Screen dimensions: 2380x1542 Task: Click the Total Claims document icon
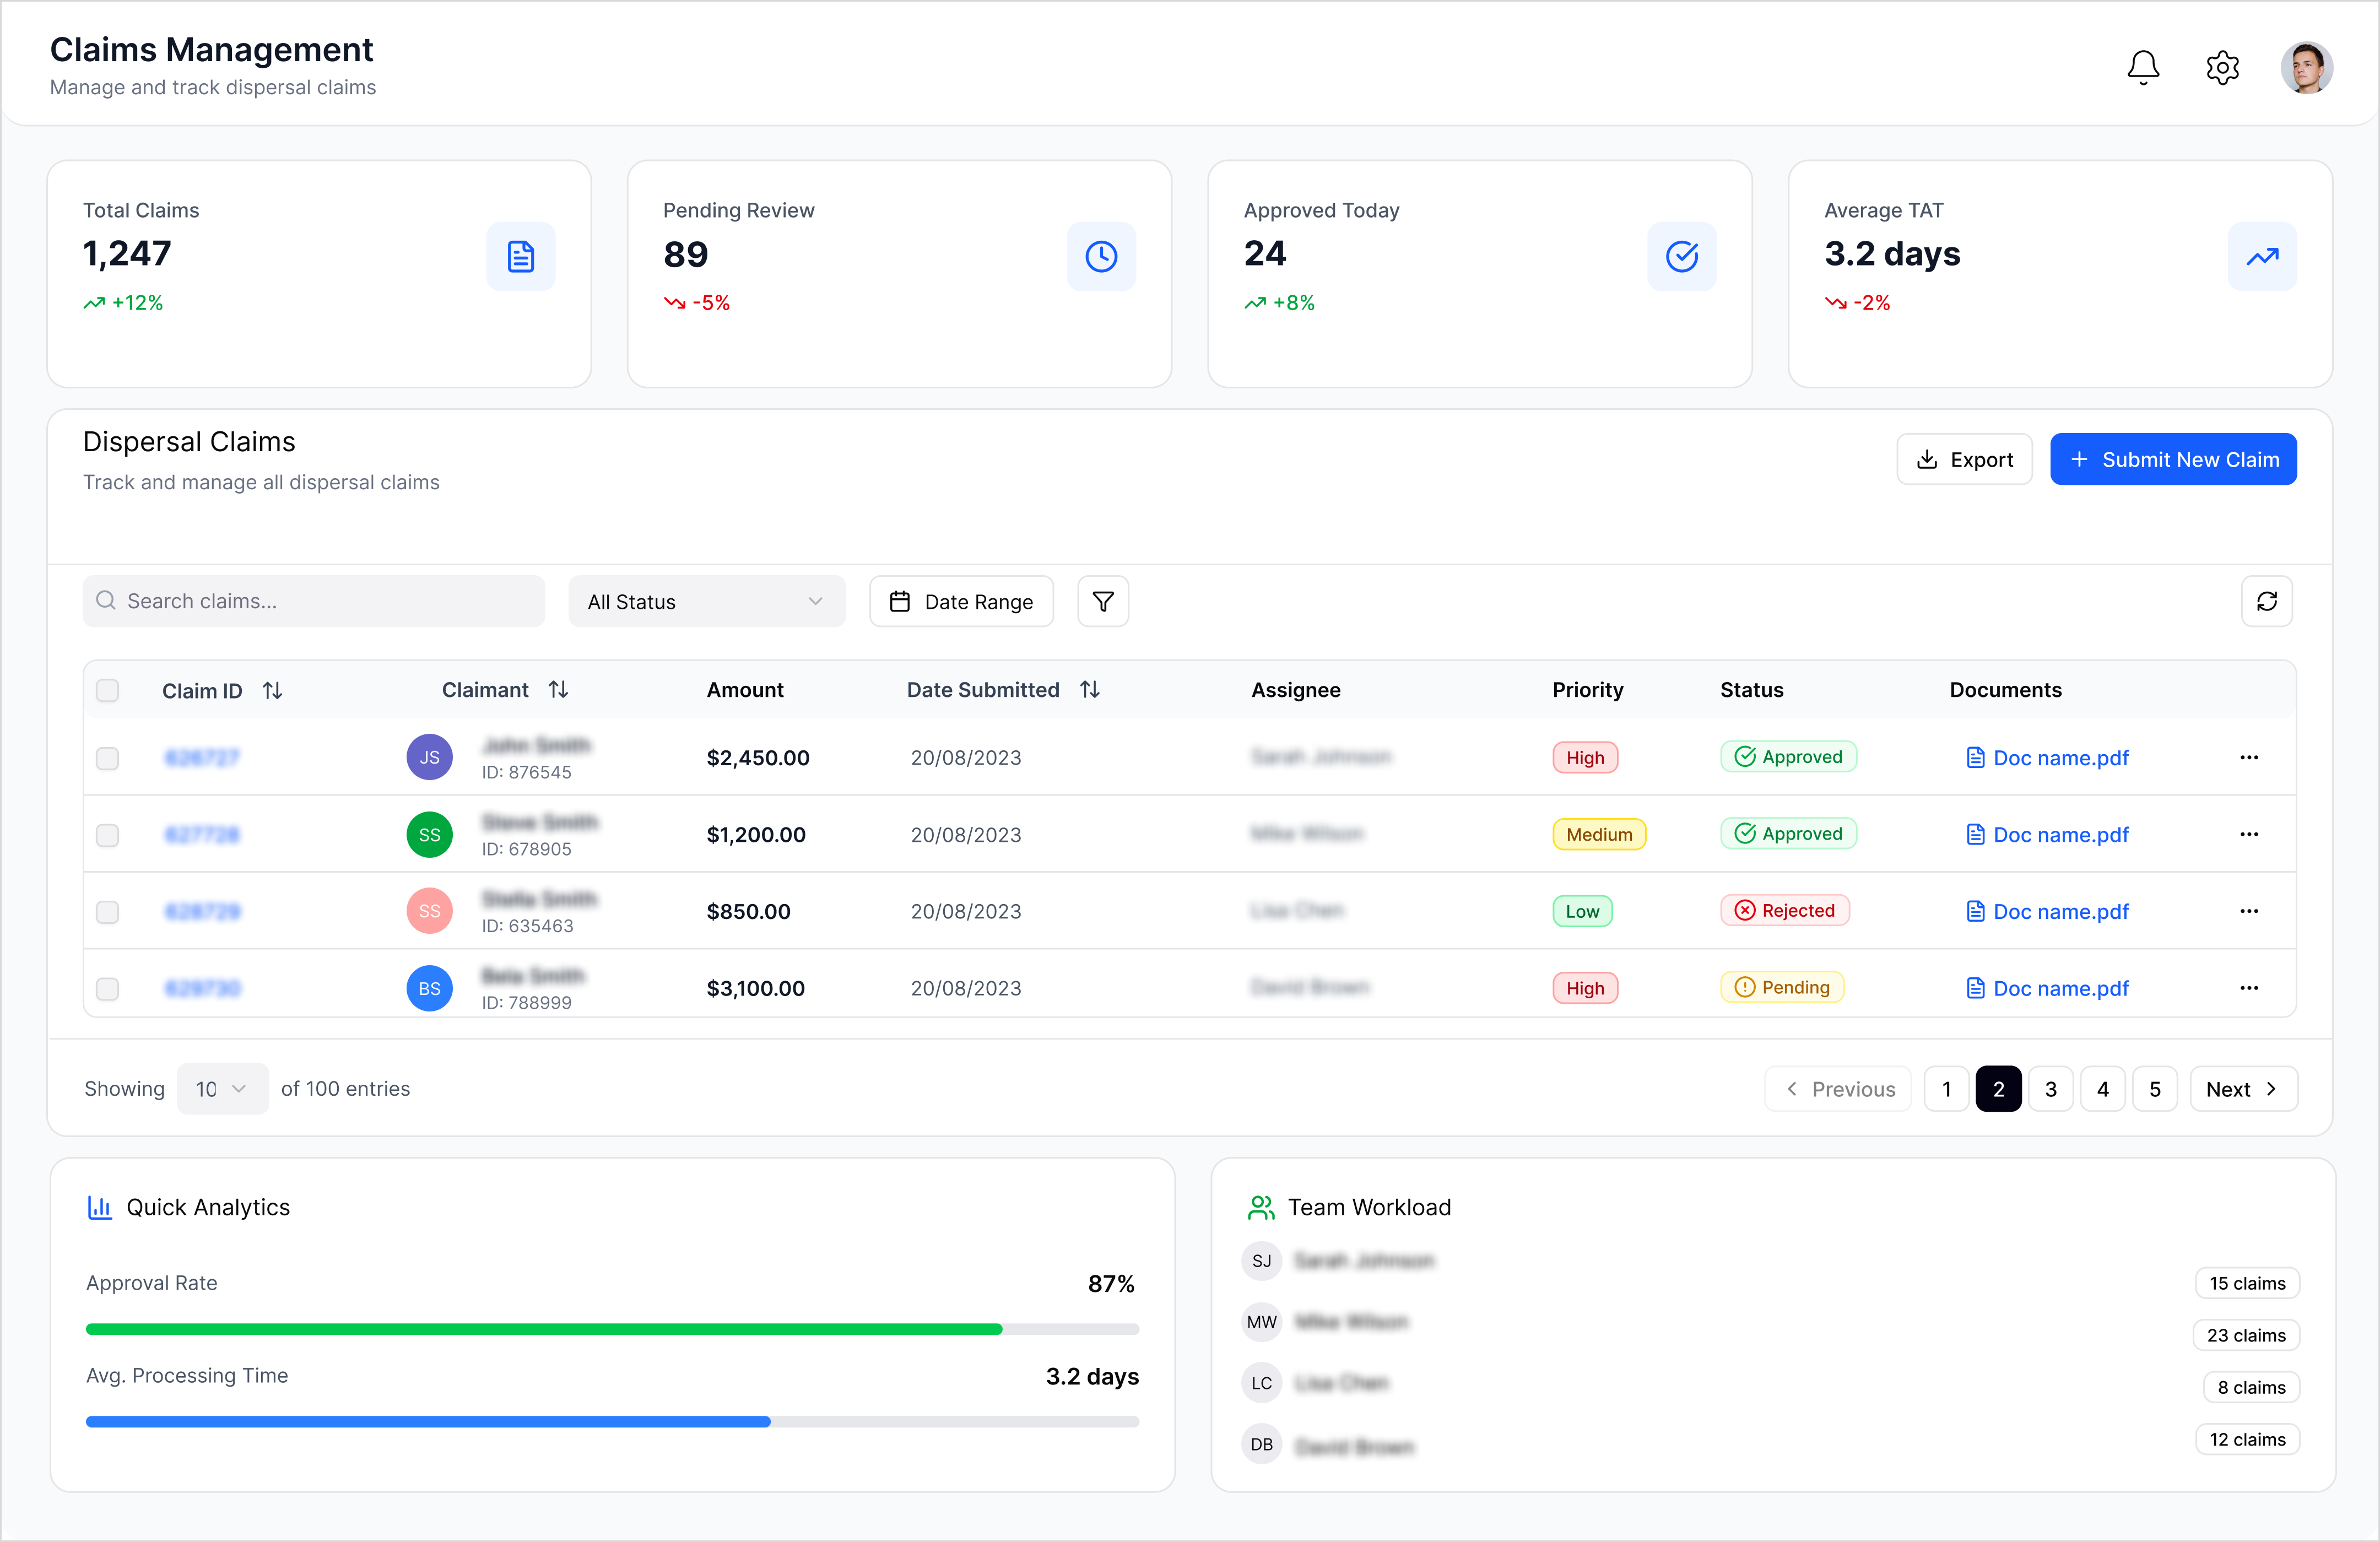point(520,257)
